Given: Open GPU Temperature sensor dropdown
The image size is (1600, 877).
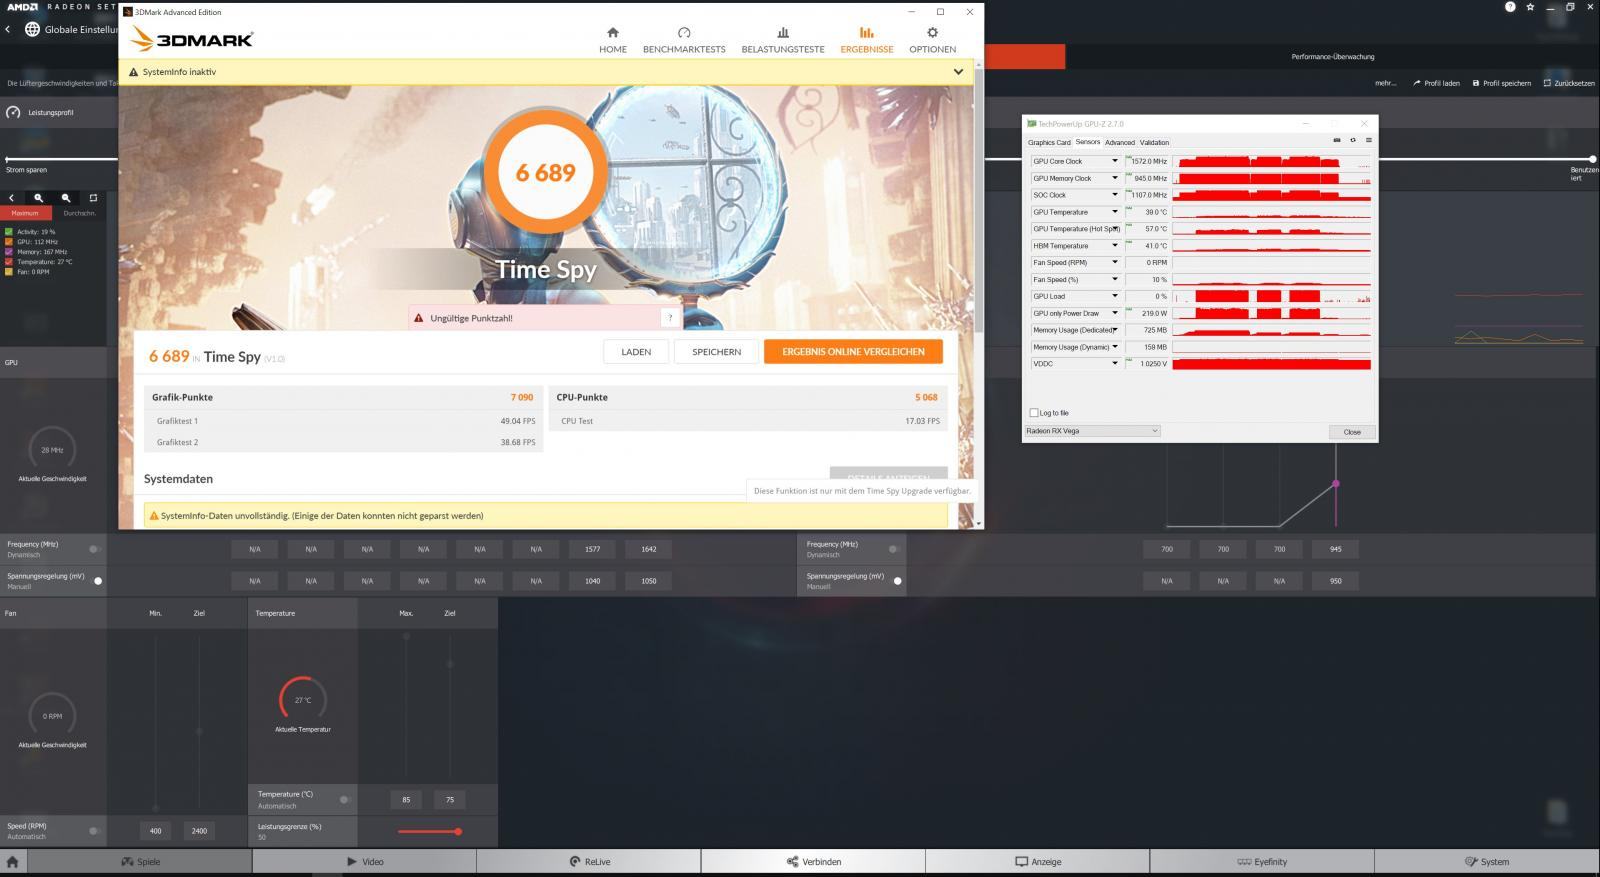Looking at the screenshot, I should (1115, 212).
